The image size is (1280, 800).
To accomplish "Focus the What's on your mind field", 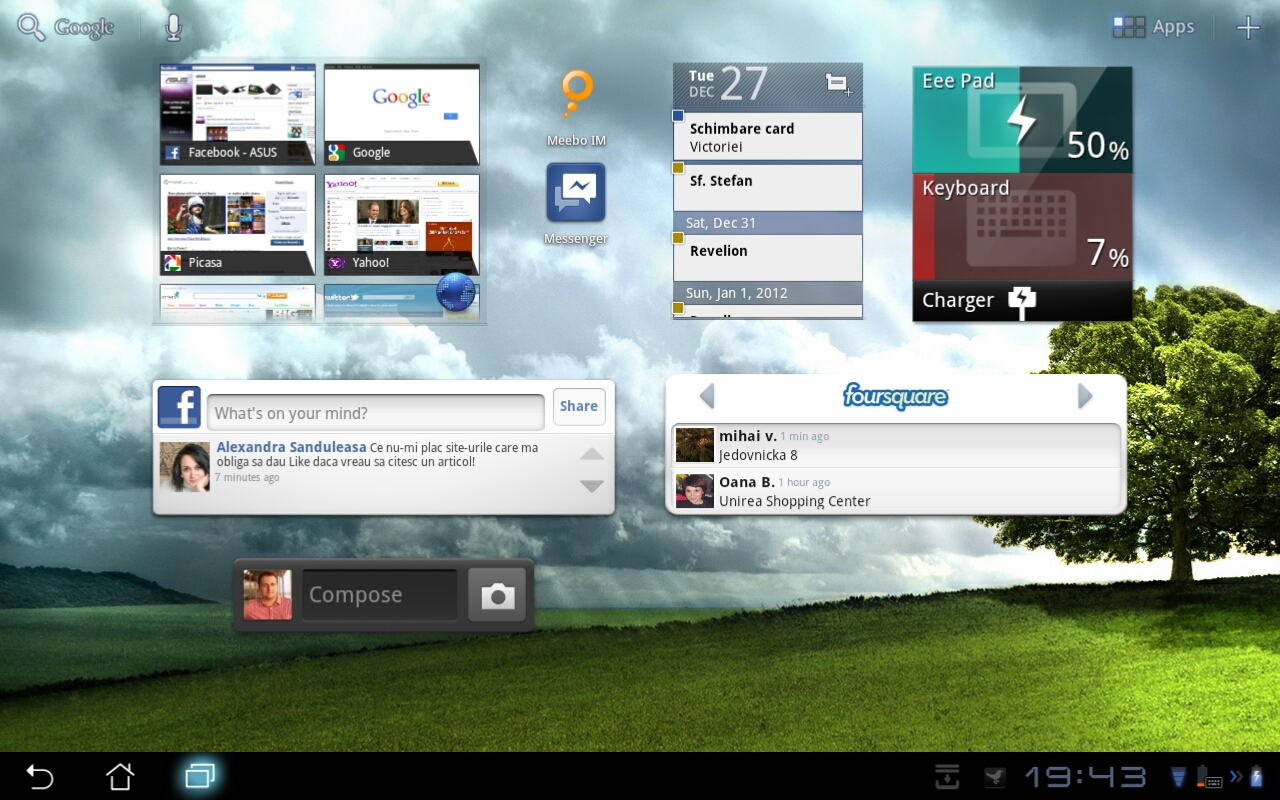I will [376, 412].
